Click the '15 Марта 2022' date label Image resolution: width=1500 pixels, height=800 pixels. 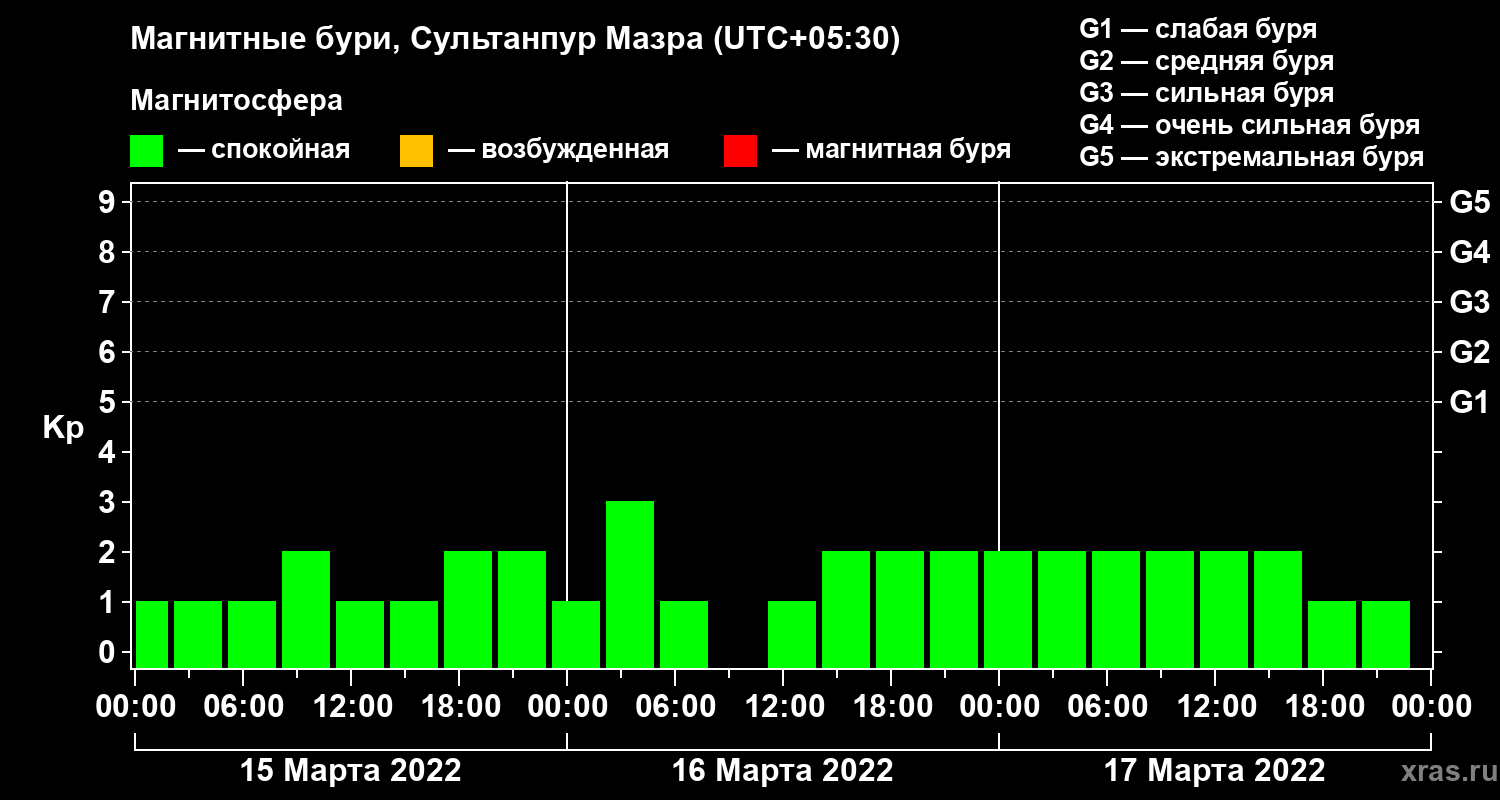tap(350, 771)
